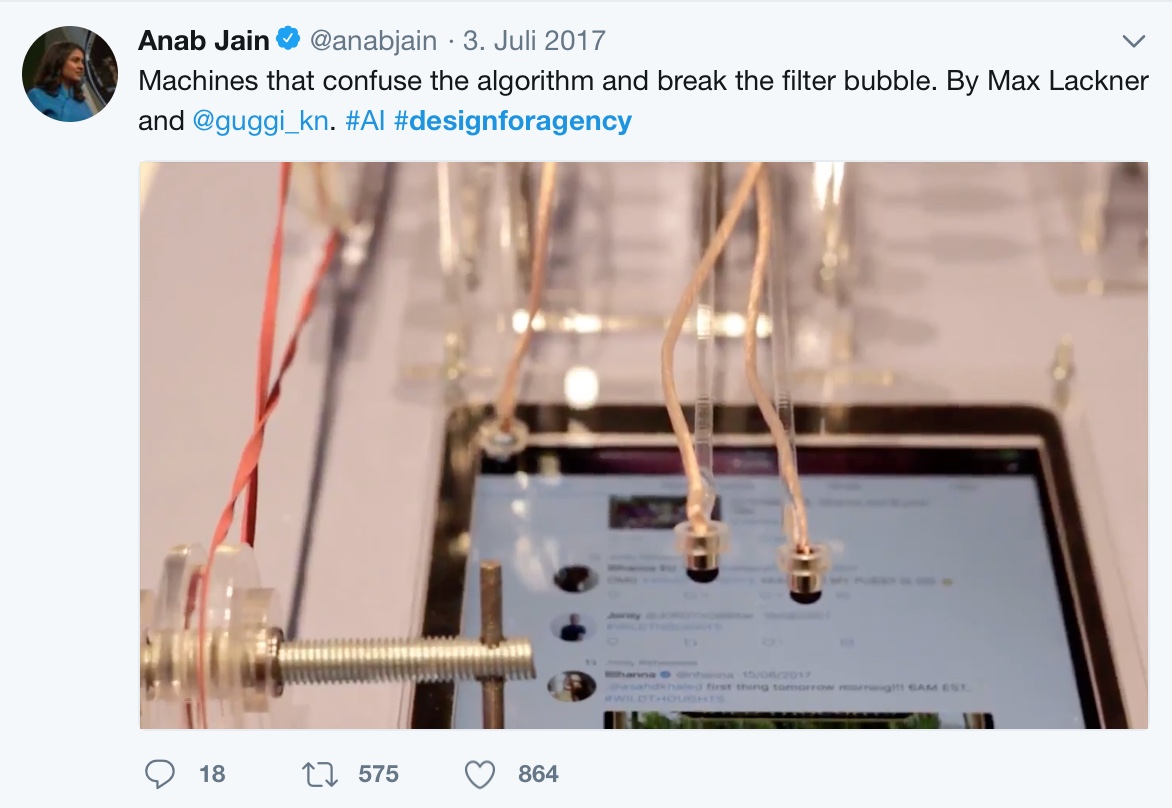Open the 3. Juli 2017 timestamp

pyautogui.click(x=534, y=40)
